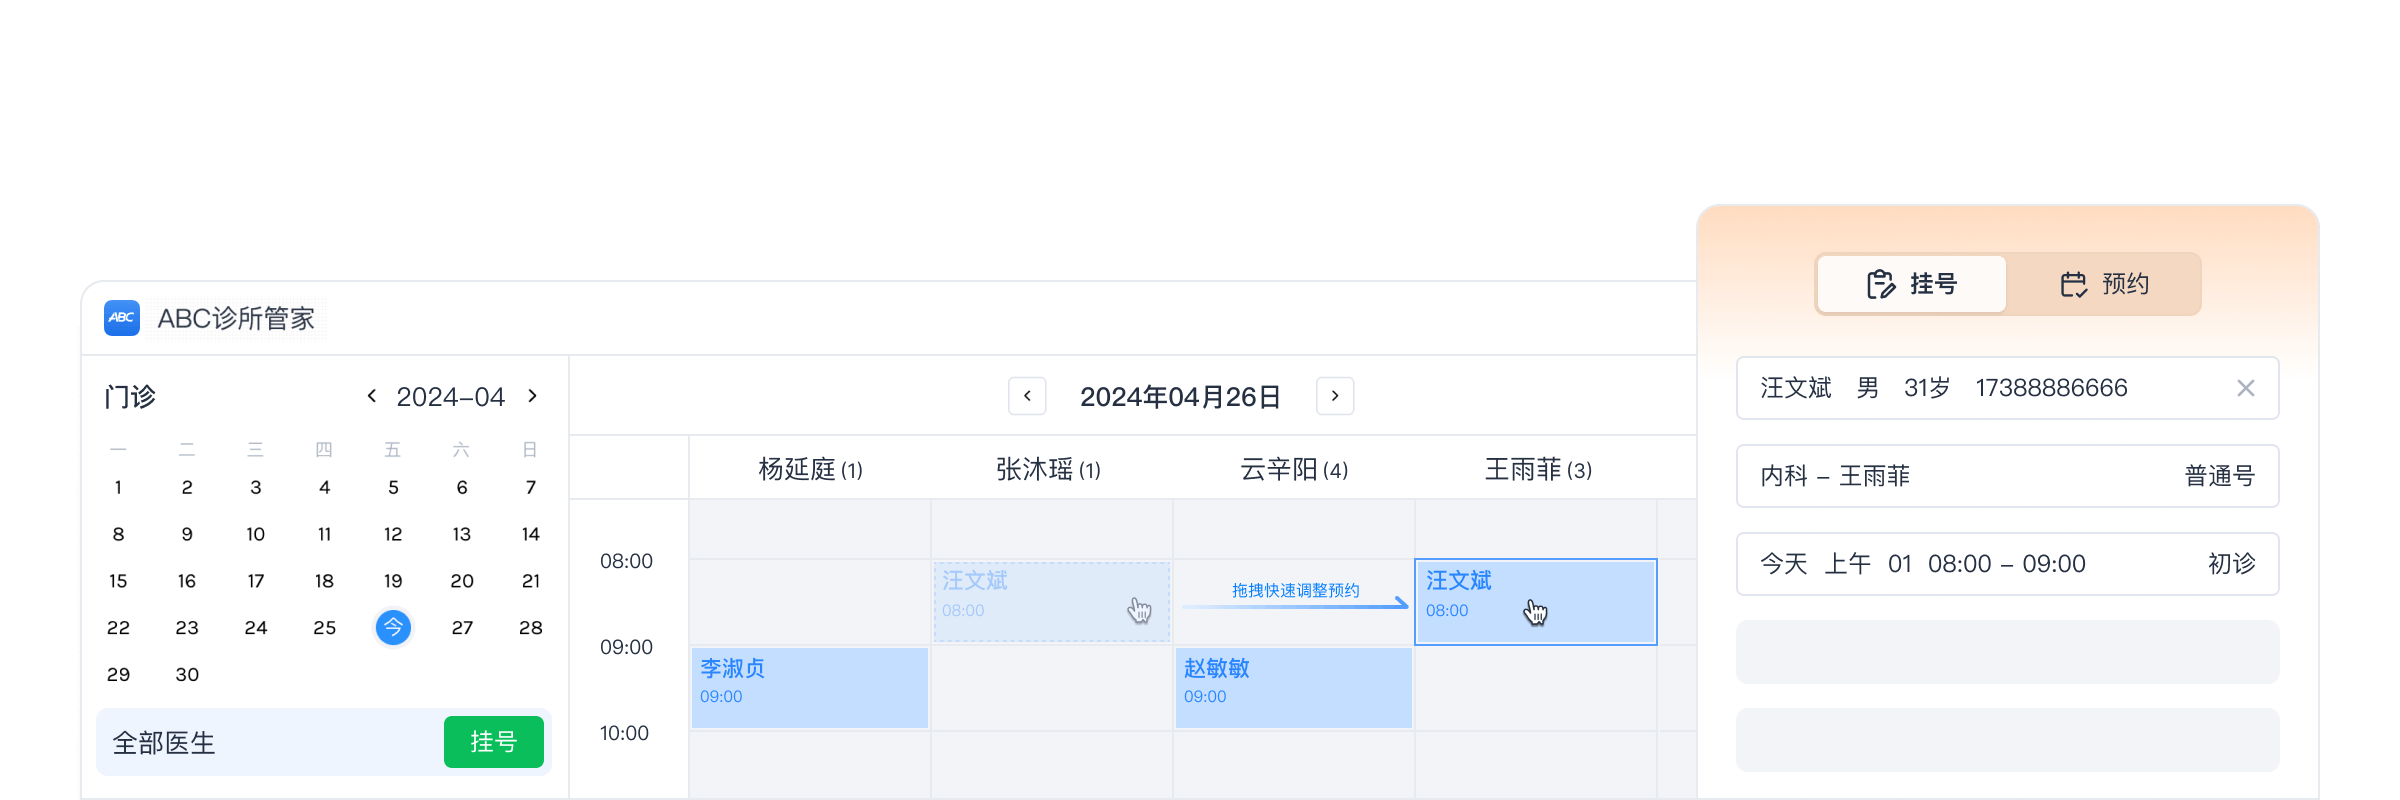Show previous day's schedule
Screen dimensions: 2400x800
1027,396
